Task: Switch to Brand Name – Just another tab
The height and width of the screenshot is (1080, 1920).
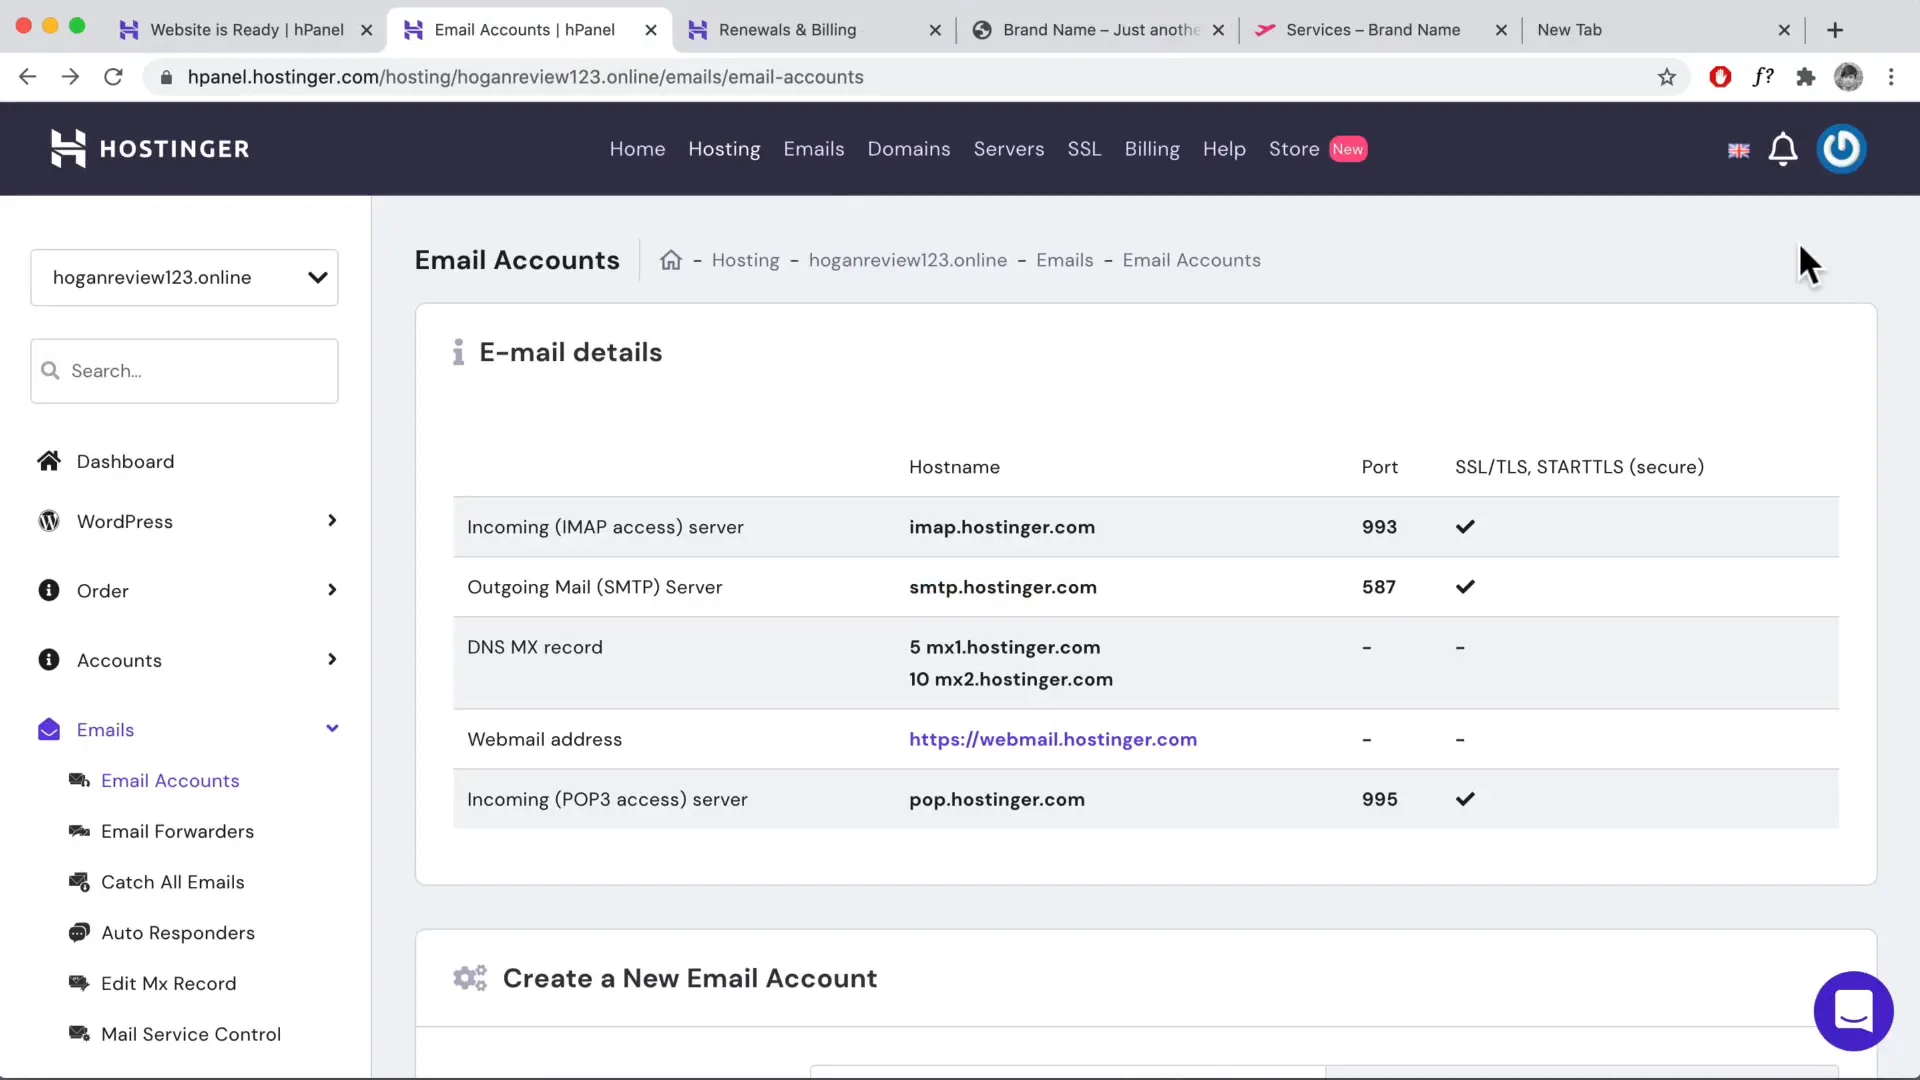Action: click(x=1100, y=30)
